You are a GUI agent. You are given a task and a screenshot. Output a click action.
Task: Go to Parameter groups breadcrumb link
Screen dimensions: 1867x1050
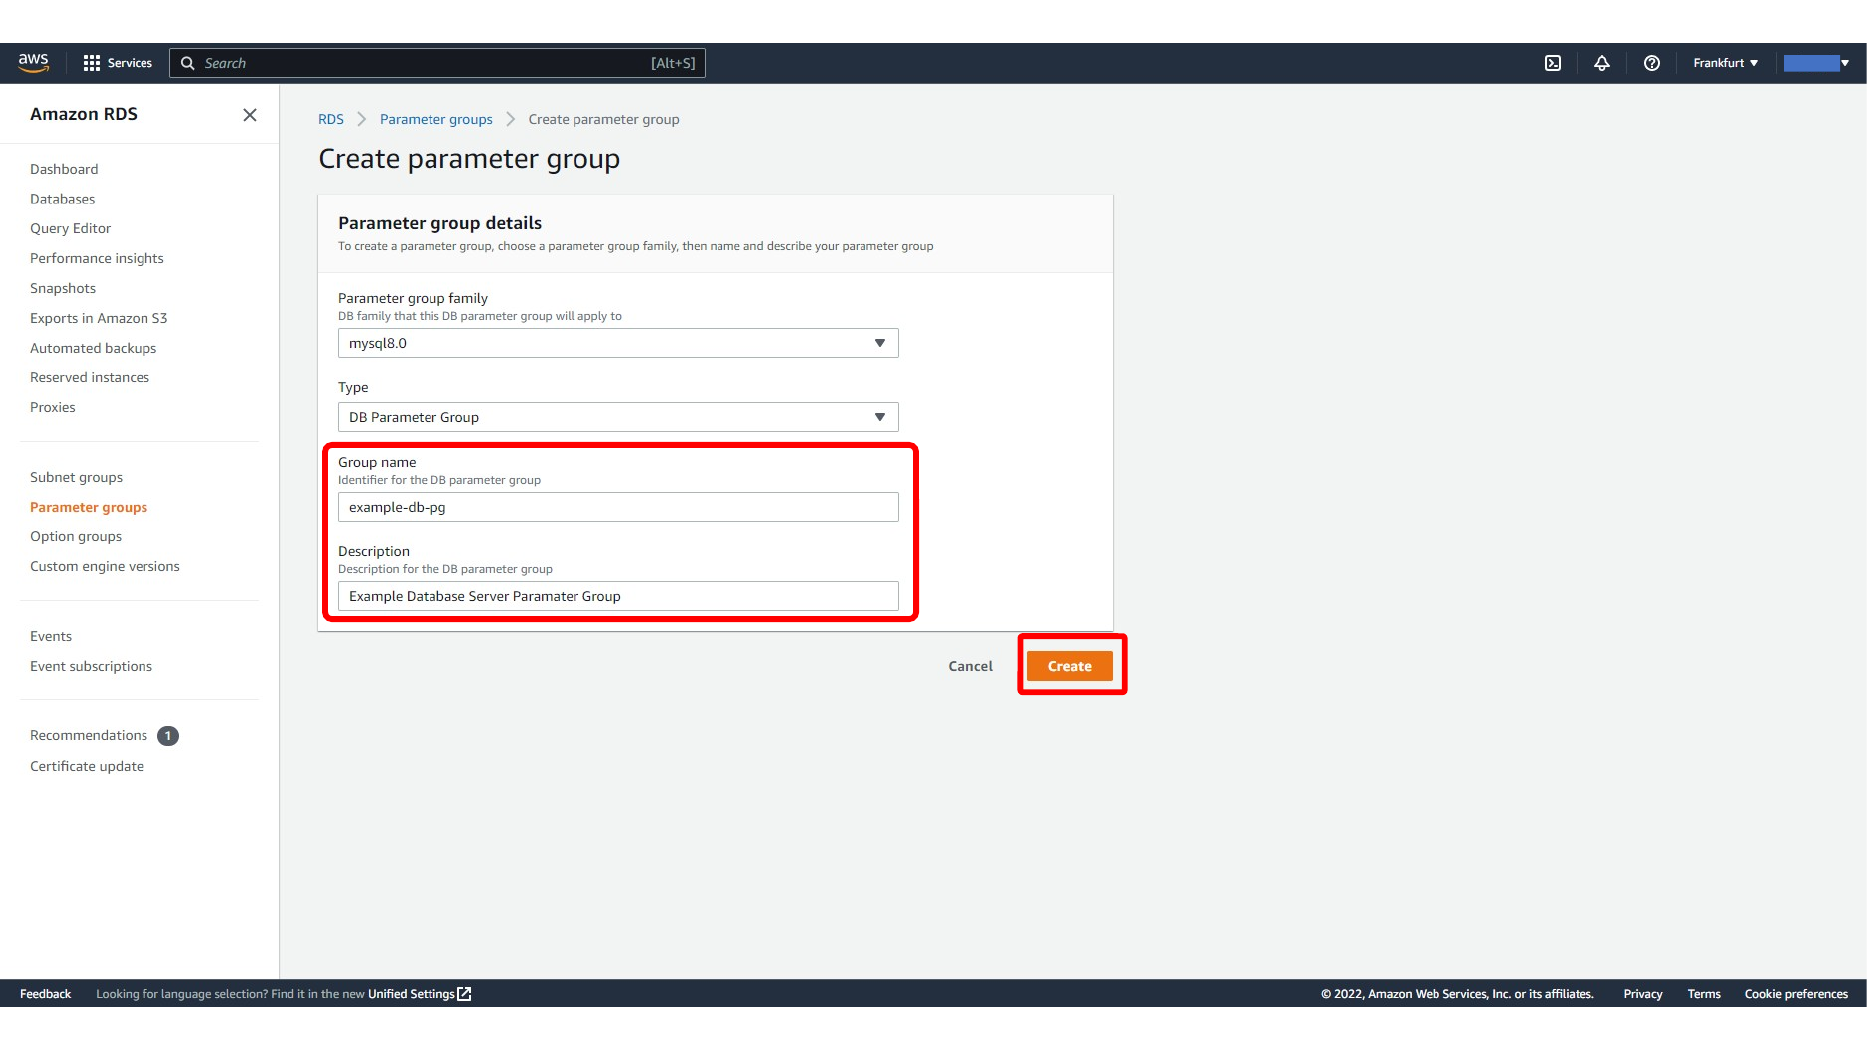tap(436, 119)
